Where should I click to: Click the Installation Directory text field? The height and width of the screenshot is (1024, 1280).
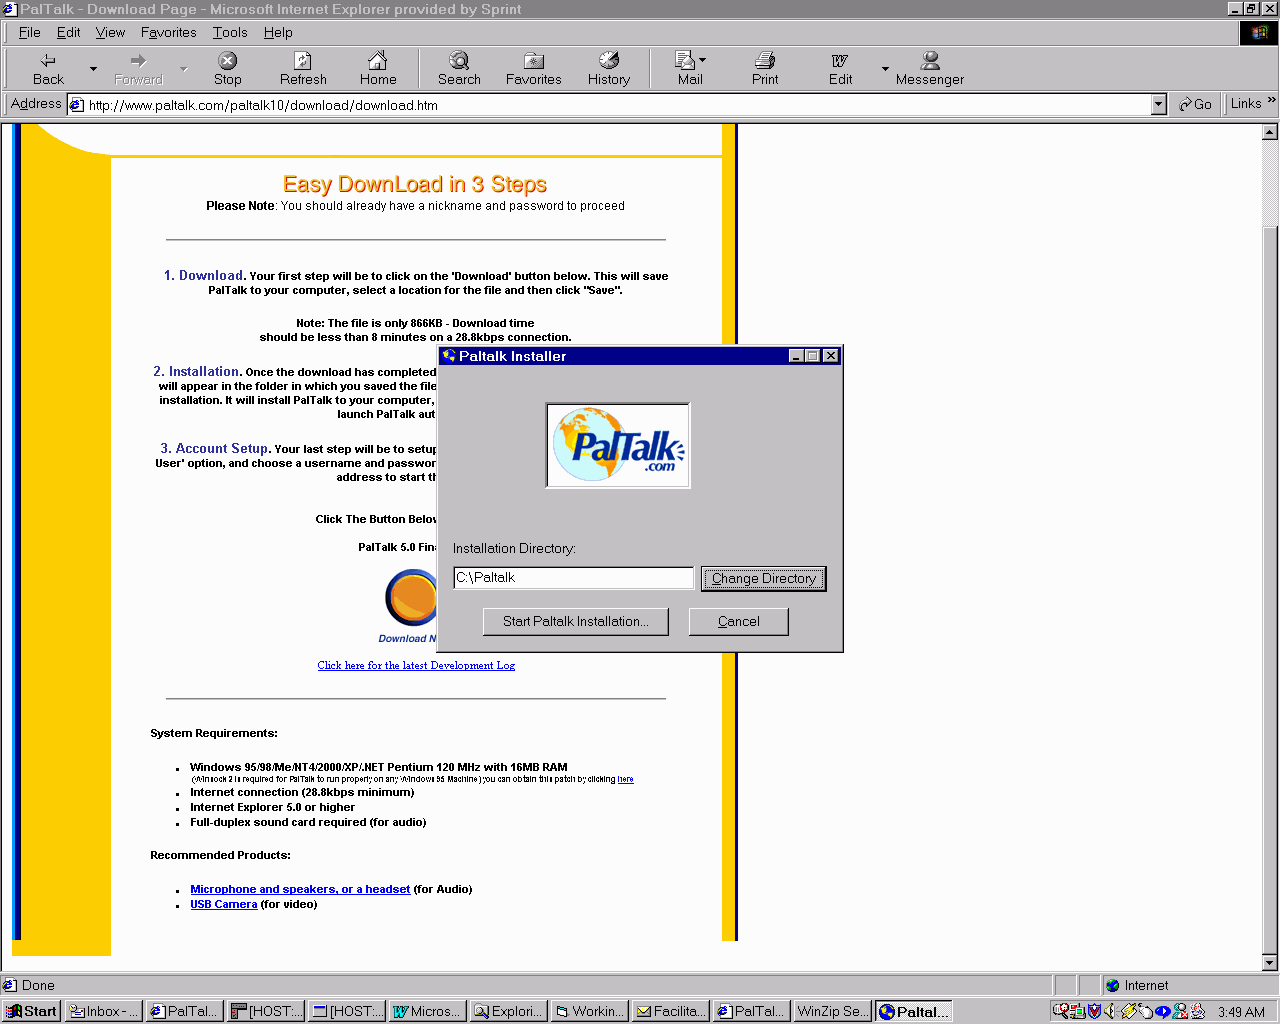[573, 577]
